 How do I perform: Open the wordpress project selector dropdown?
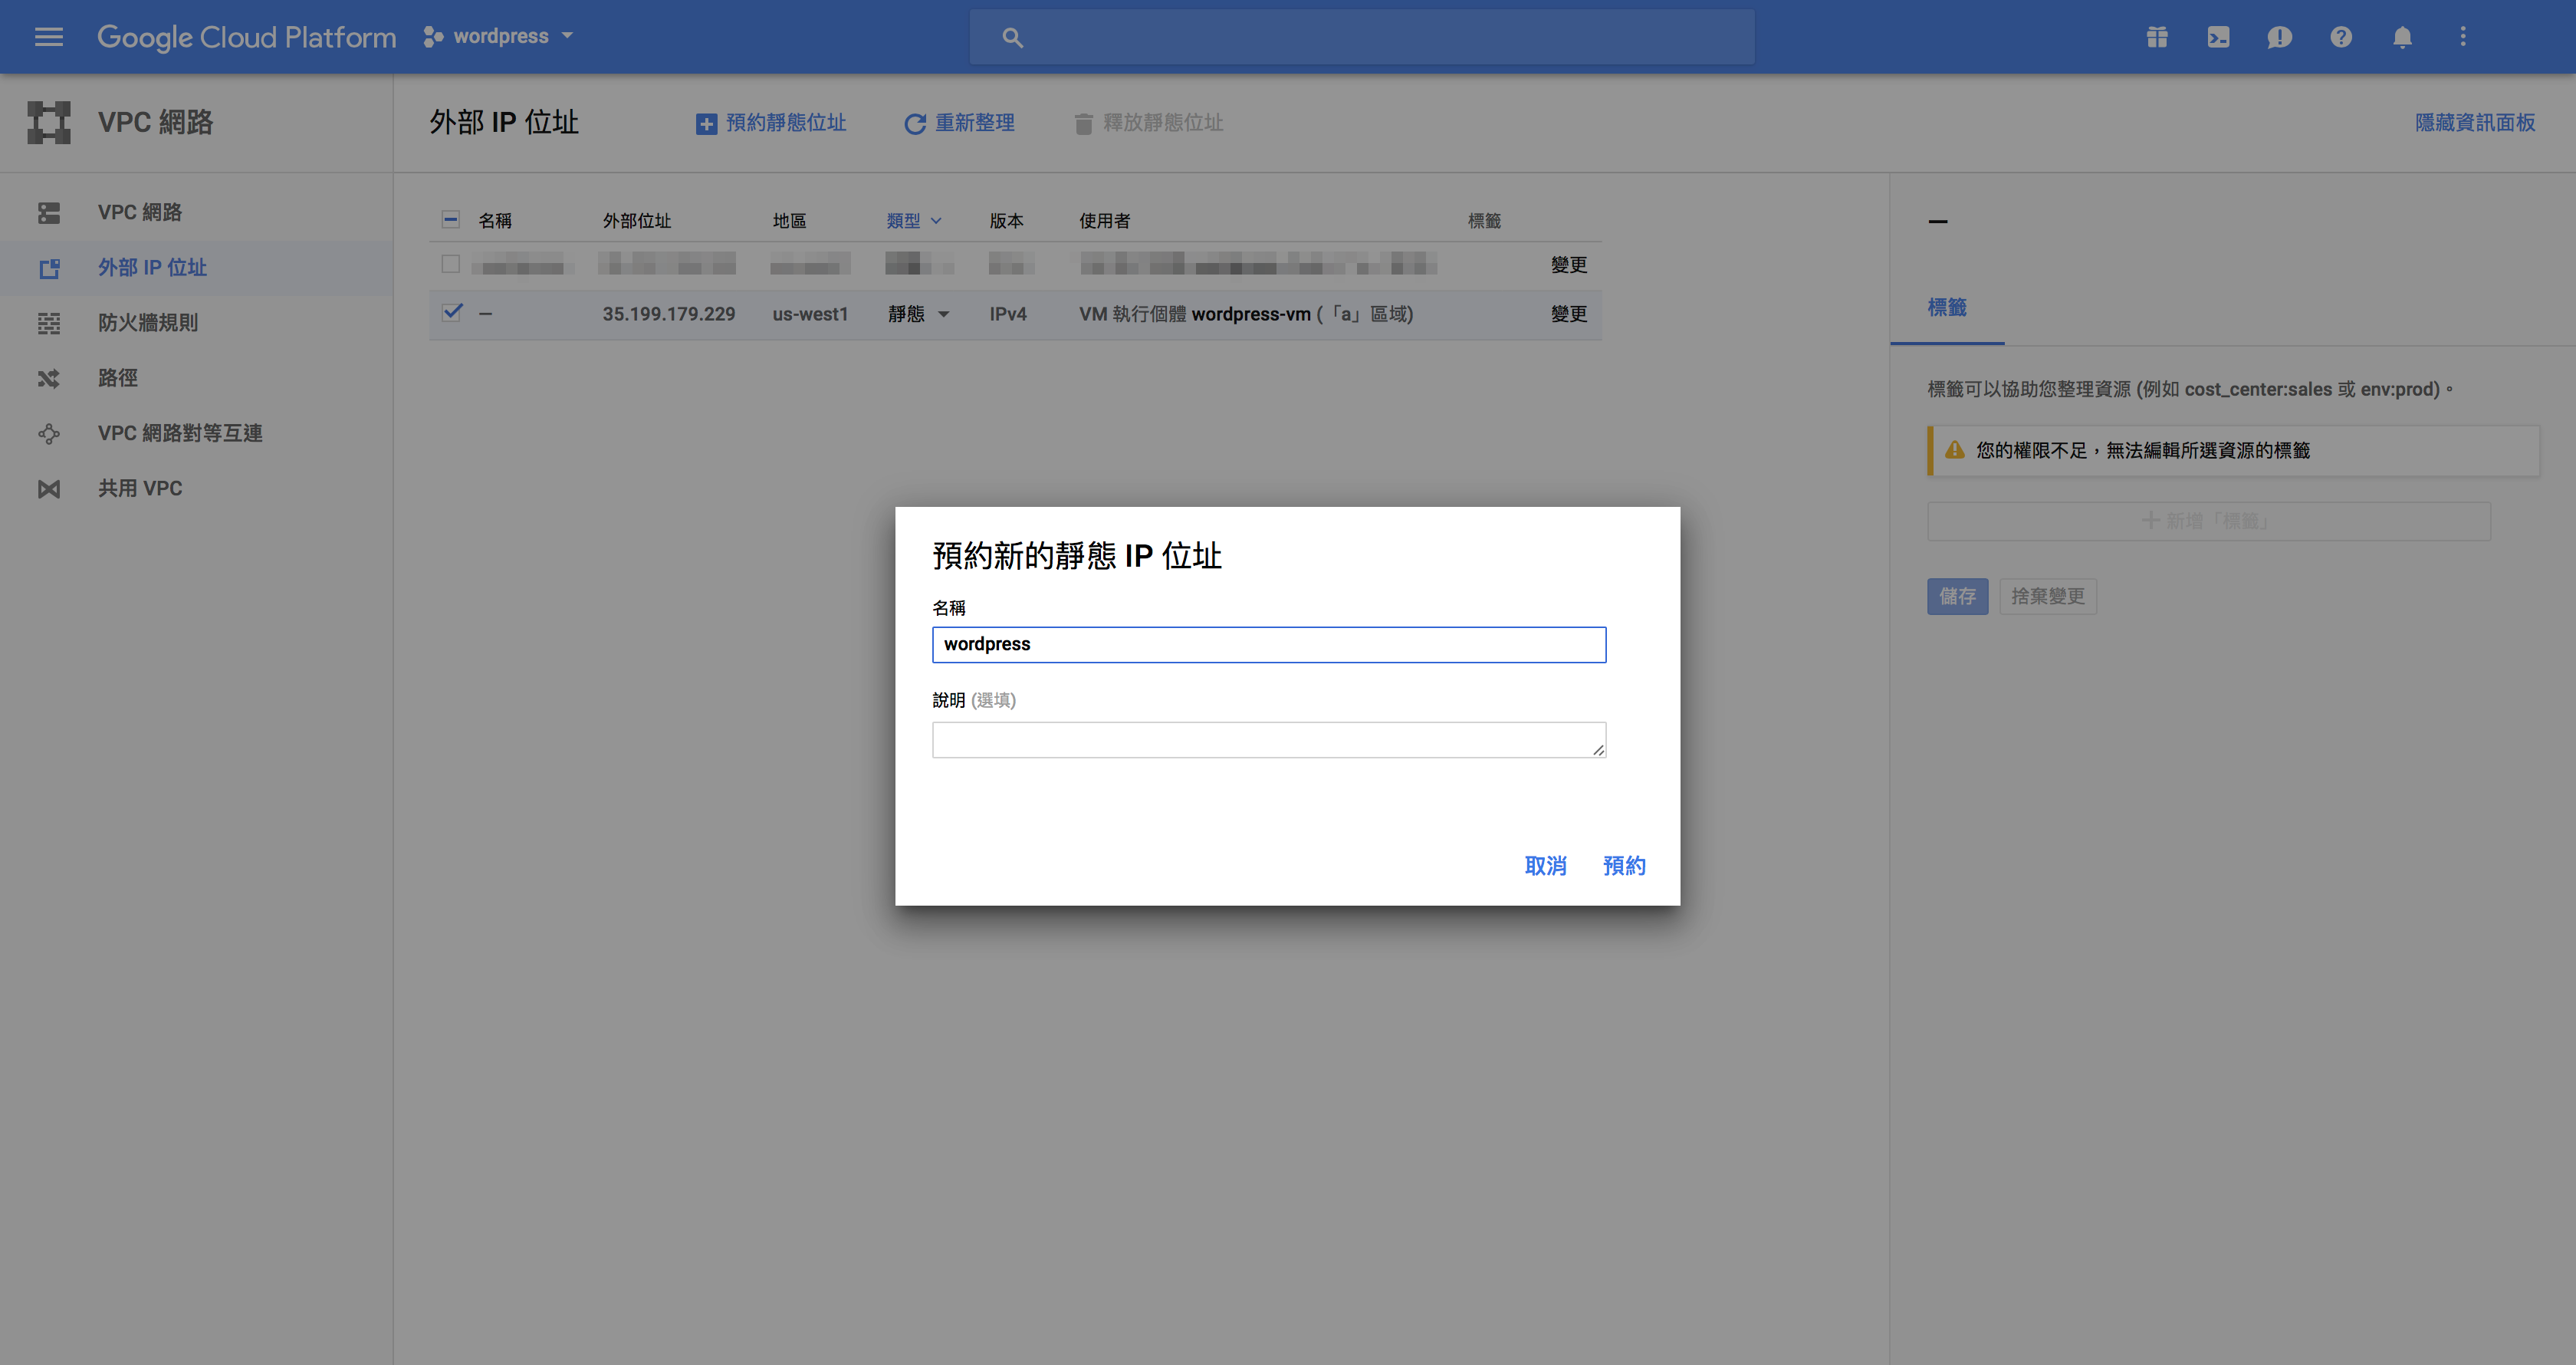(500, 36)
